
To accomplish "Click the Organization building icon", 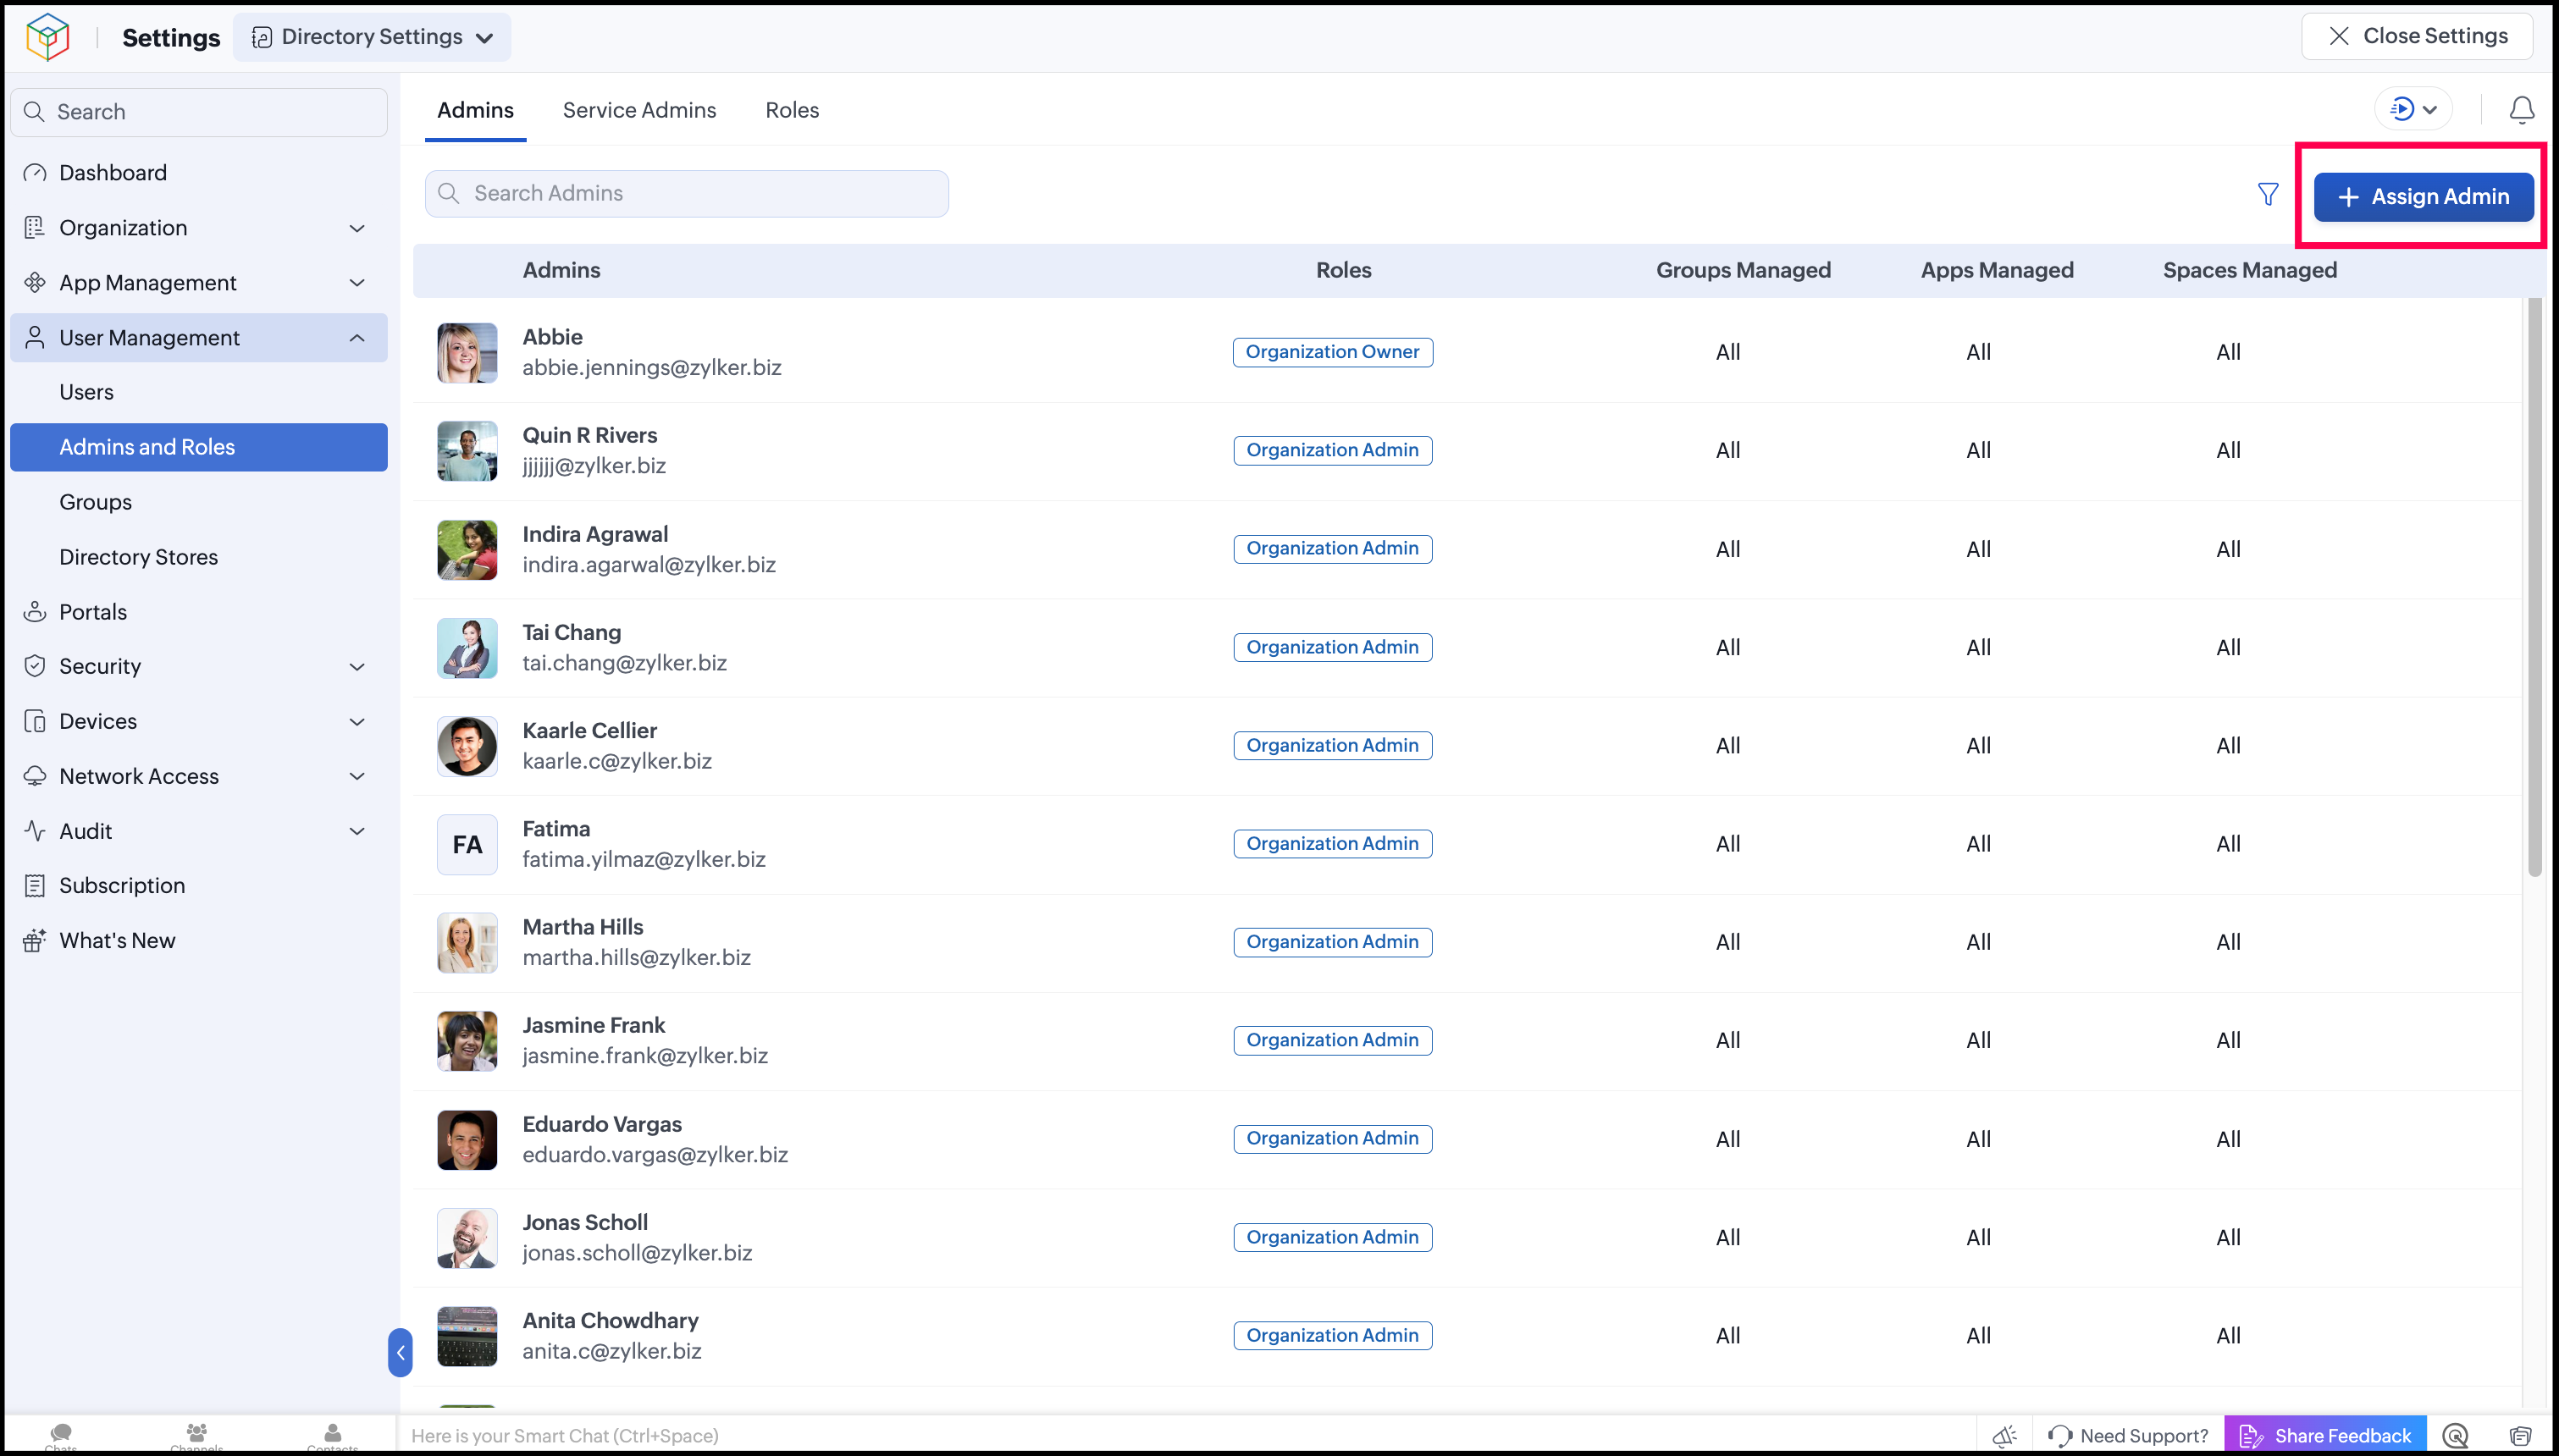I will pos(35,228).
